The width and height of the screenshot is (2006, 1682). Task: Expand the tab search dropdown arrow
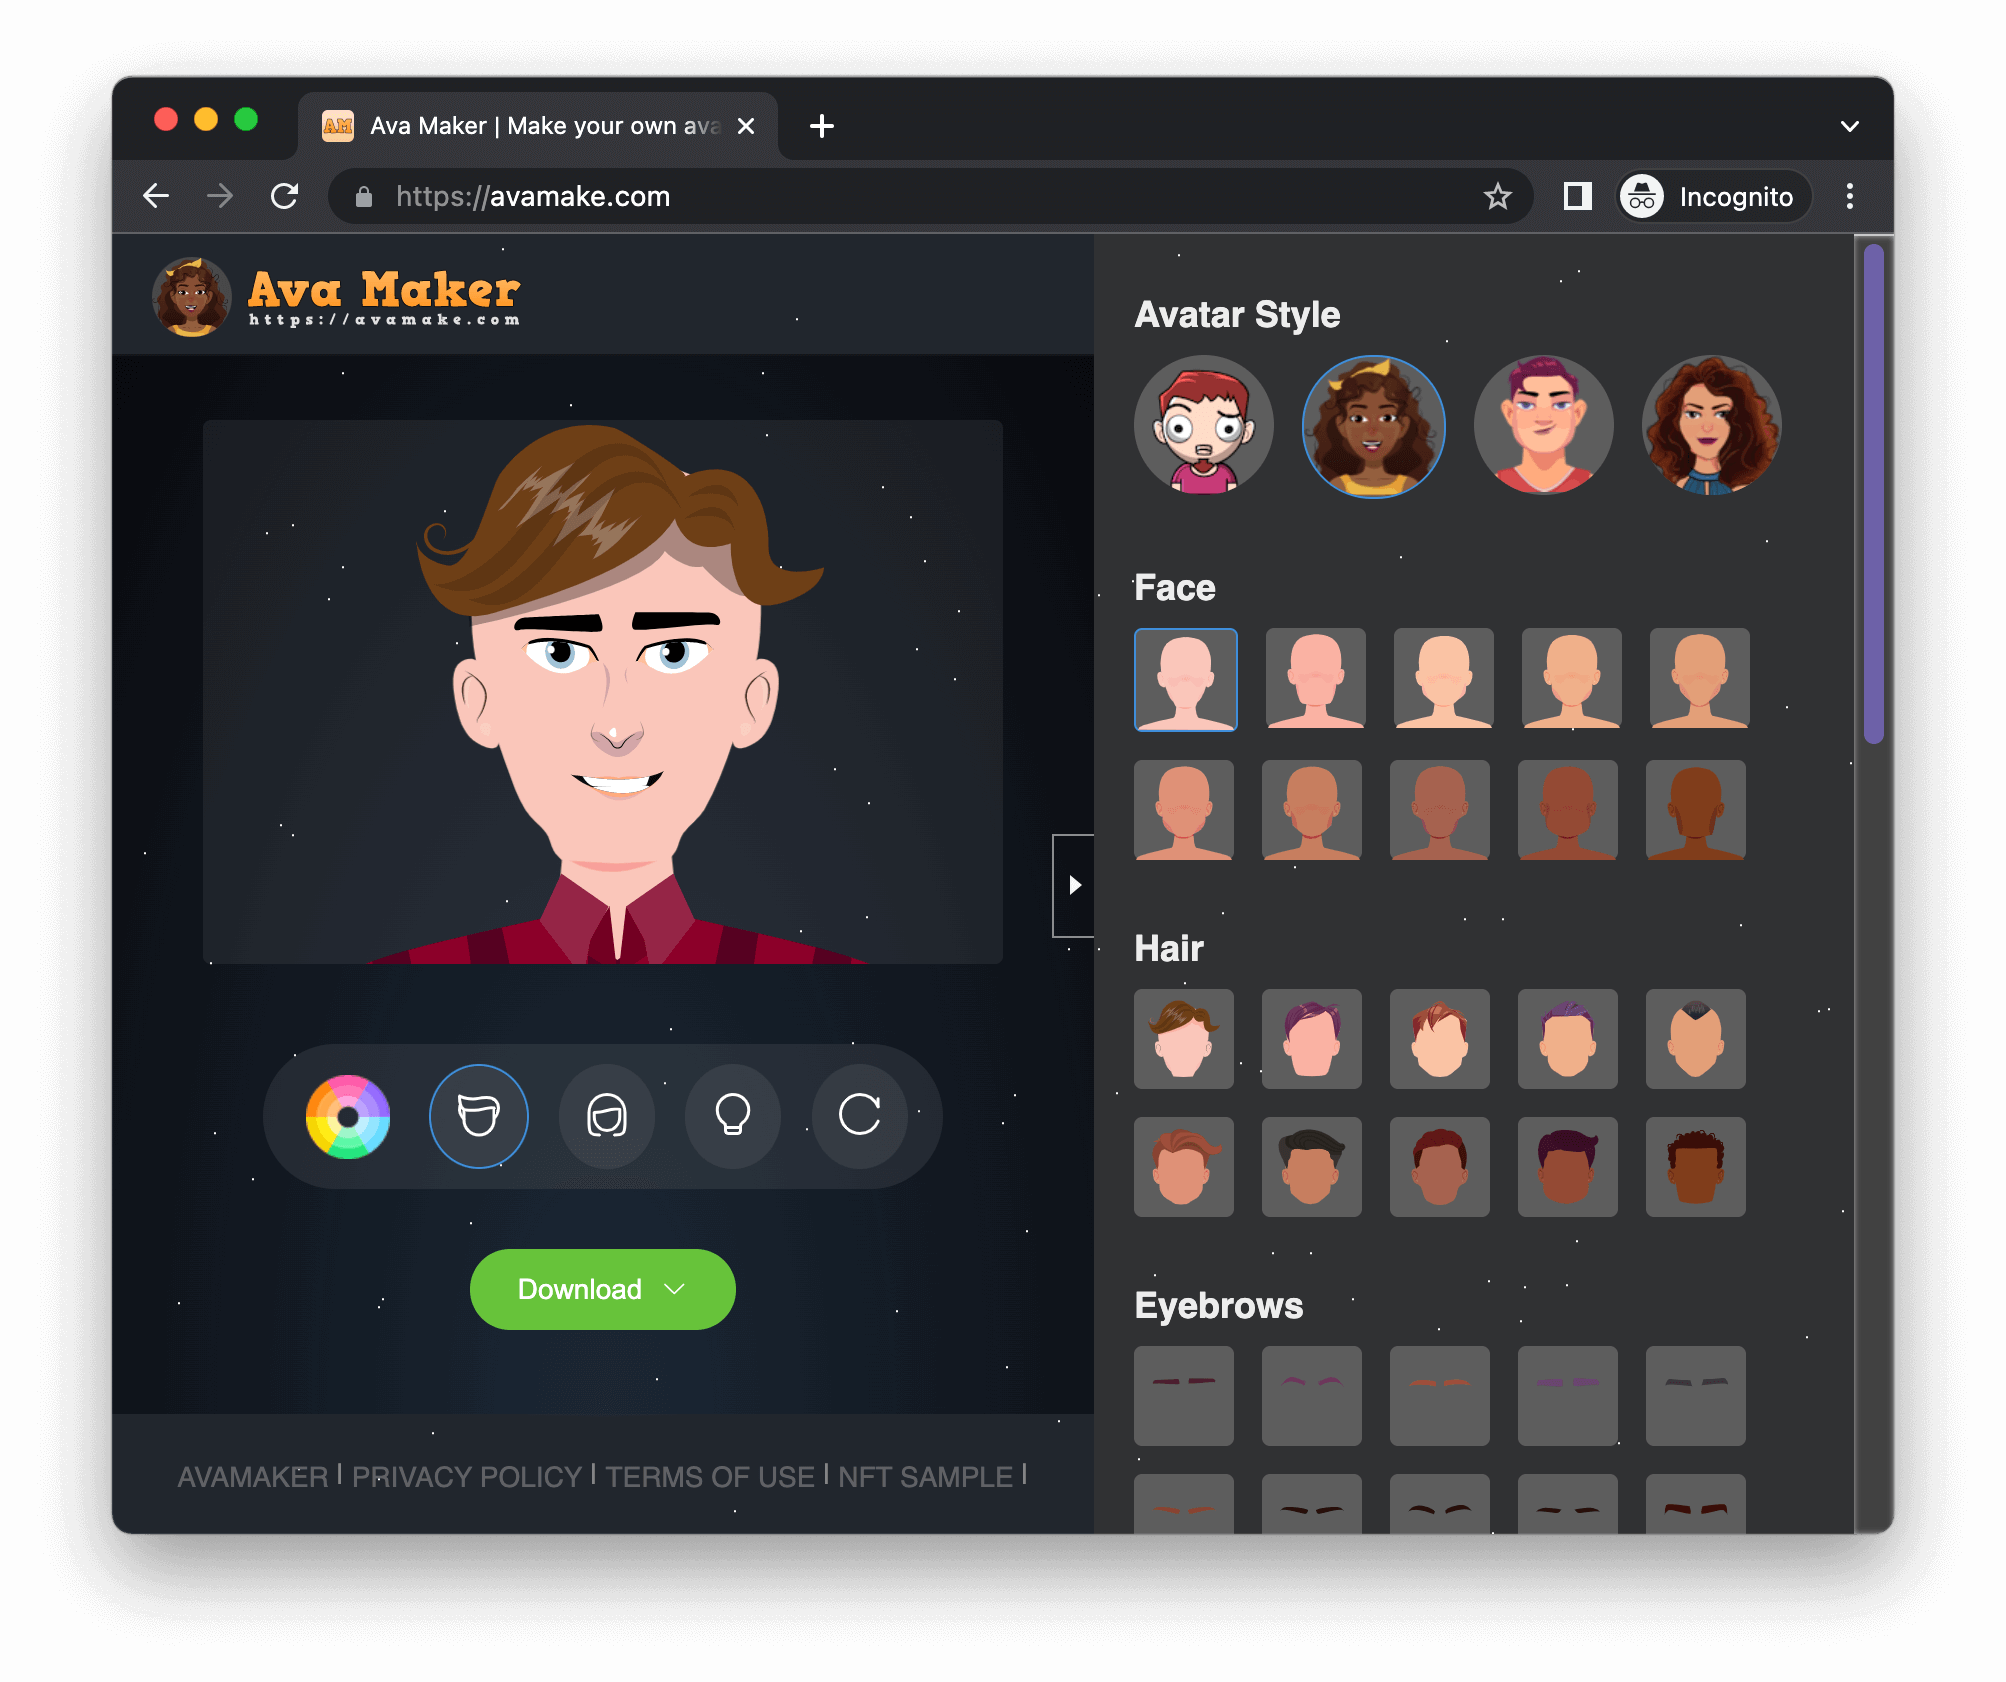point(1850,126)
